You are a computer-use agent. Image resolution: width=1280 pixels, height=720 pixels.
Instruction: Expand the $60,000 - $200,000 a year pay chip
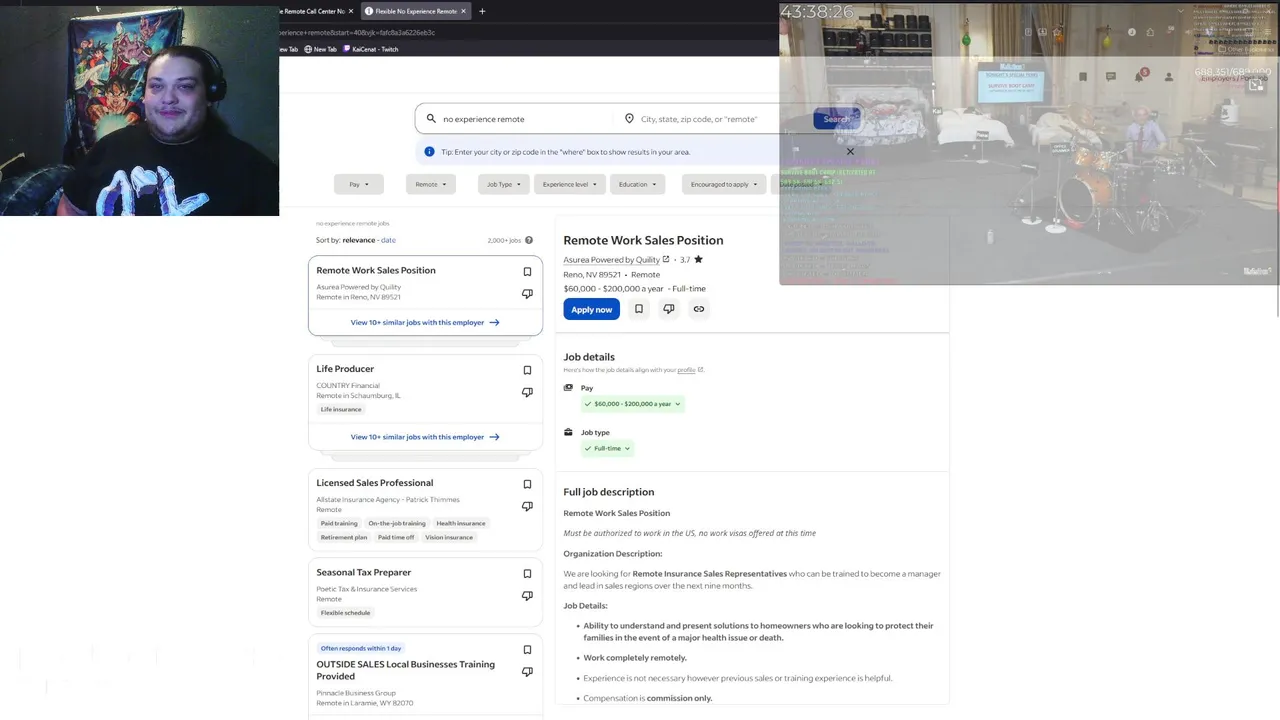click(633, 404)
